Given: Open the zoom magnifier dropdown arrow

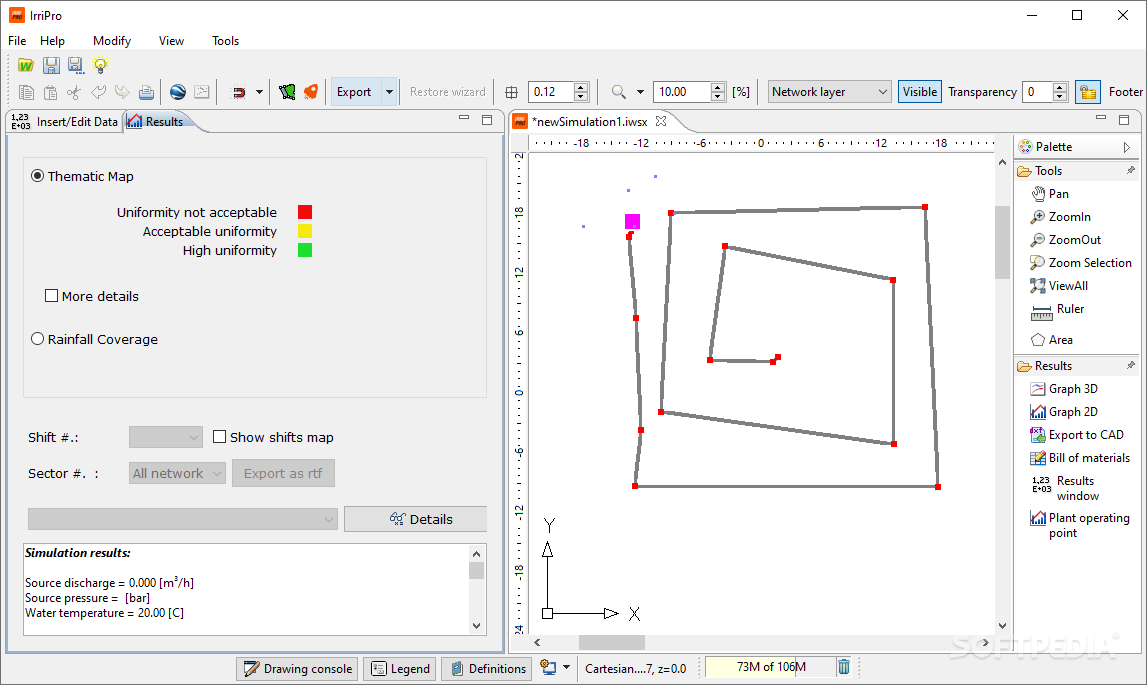Looking at the screenshot, I should (x=640, y=92).
